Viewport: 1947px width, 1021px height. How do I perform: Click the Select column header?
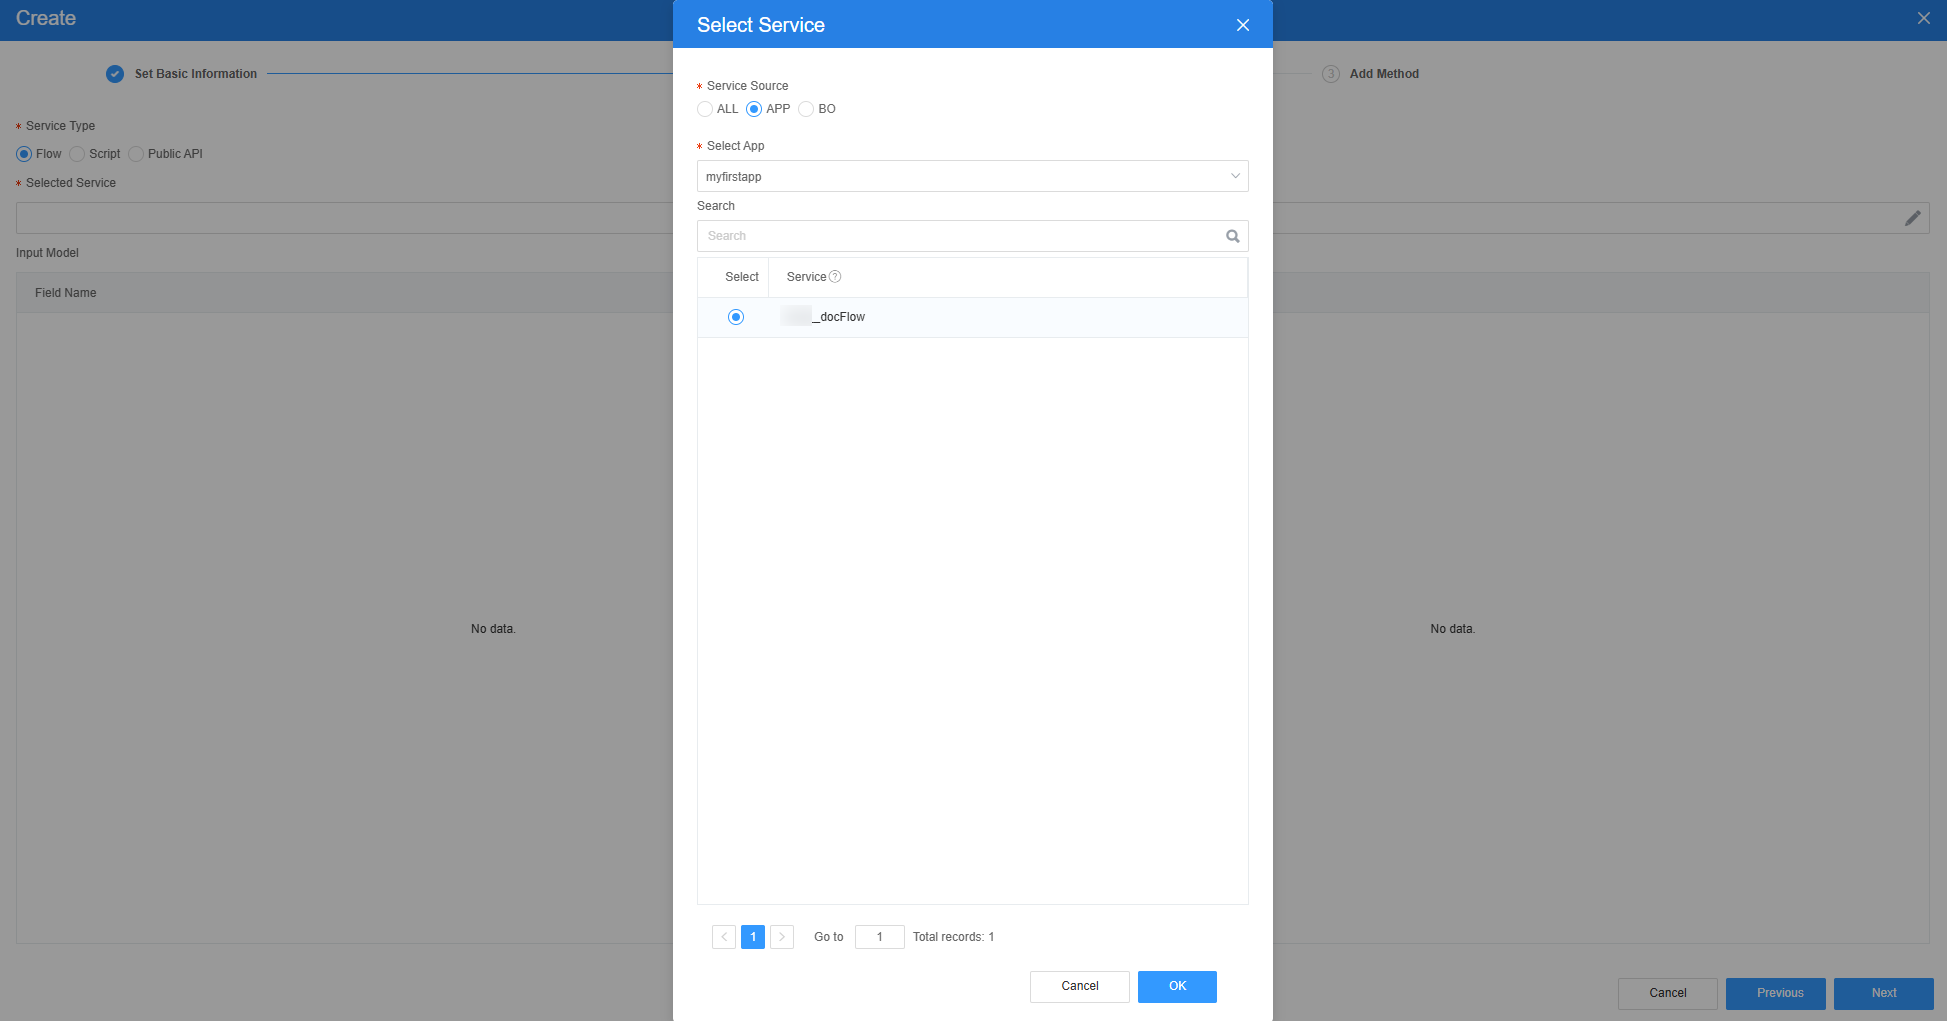pos(742,277)
